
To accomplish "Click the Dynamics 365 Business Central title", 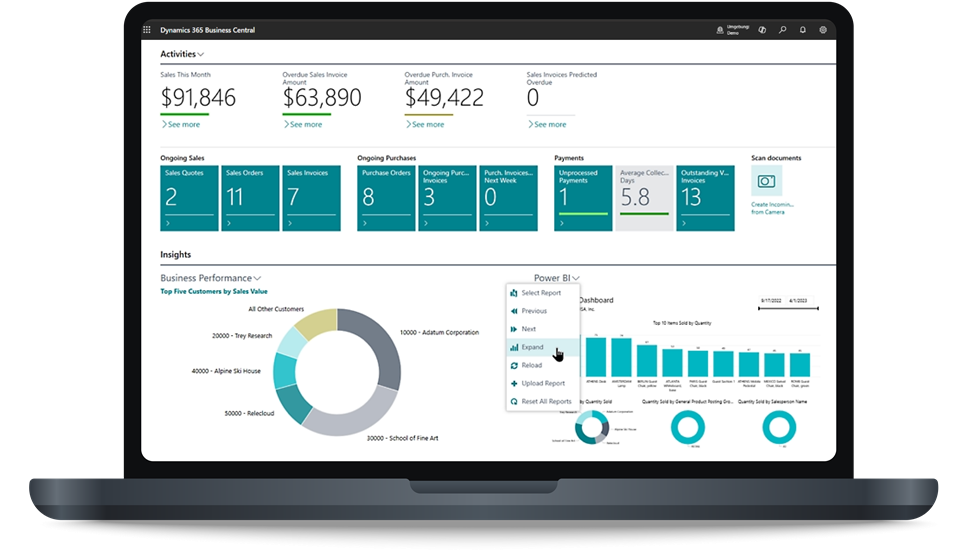I will pyautogui.click(x=208, y=29).
